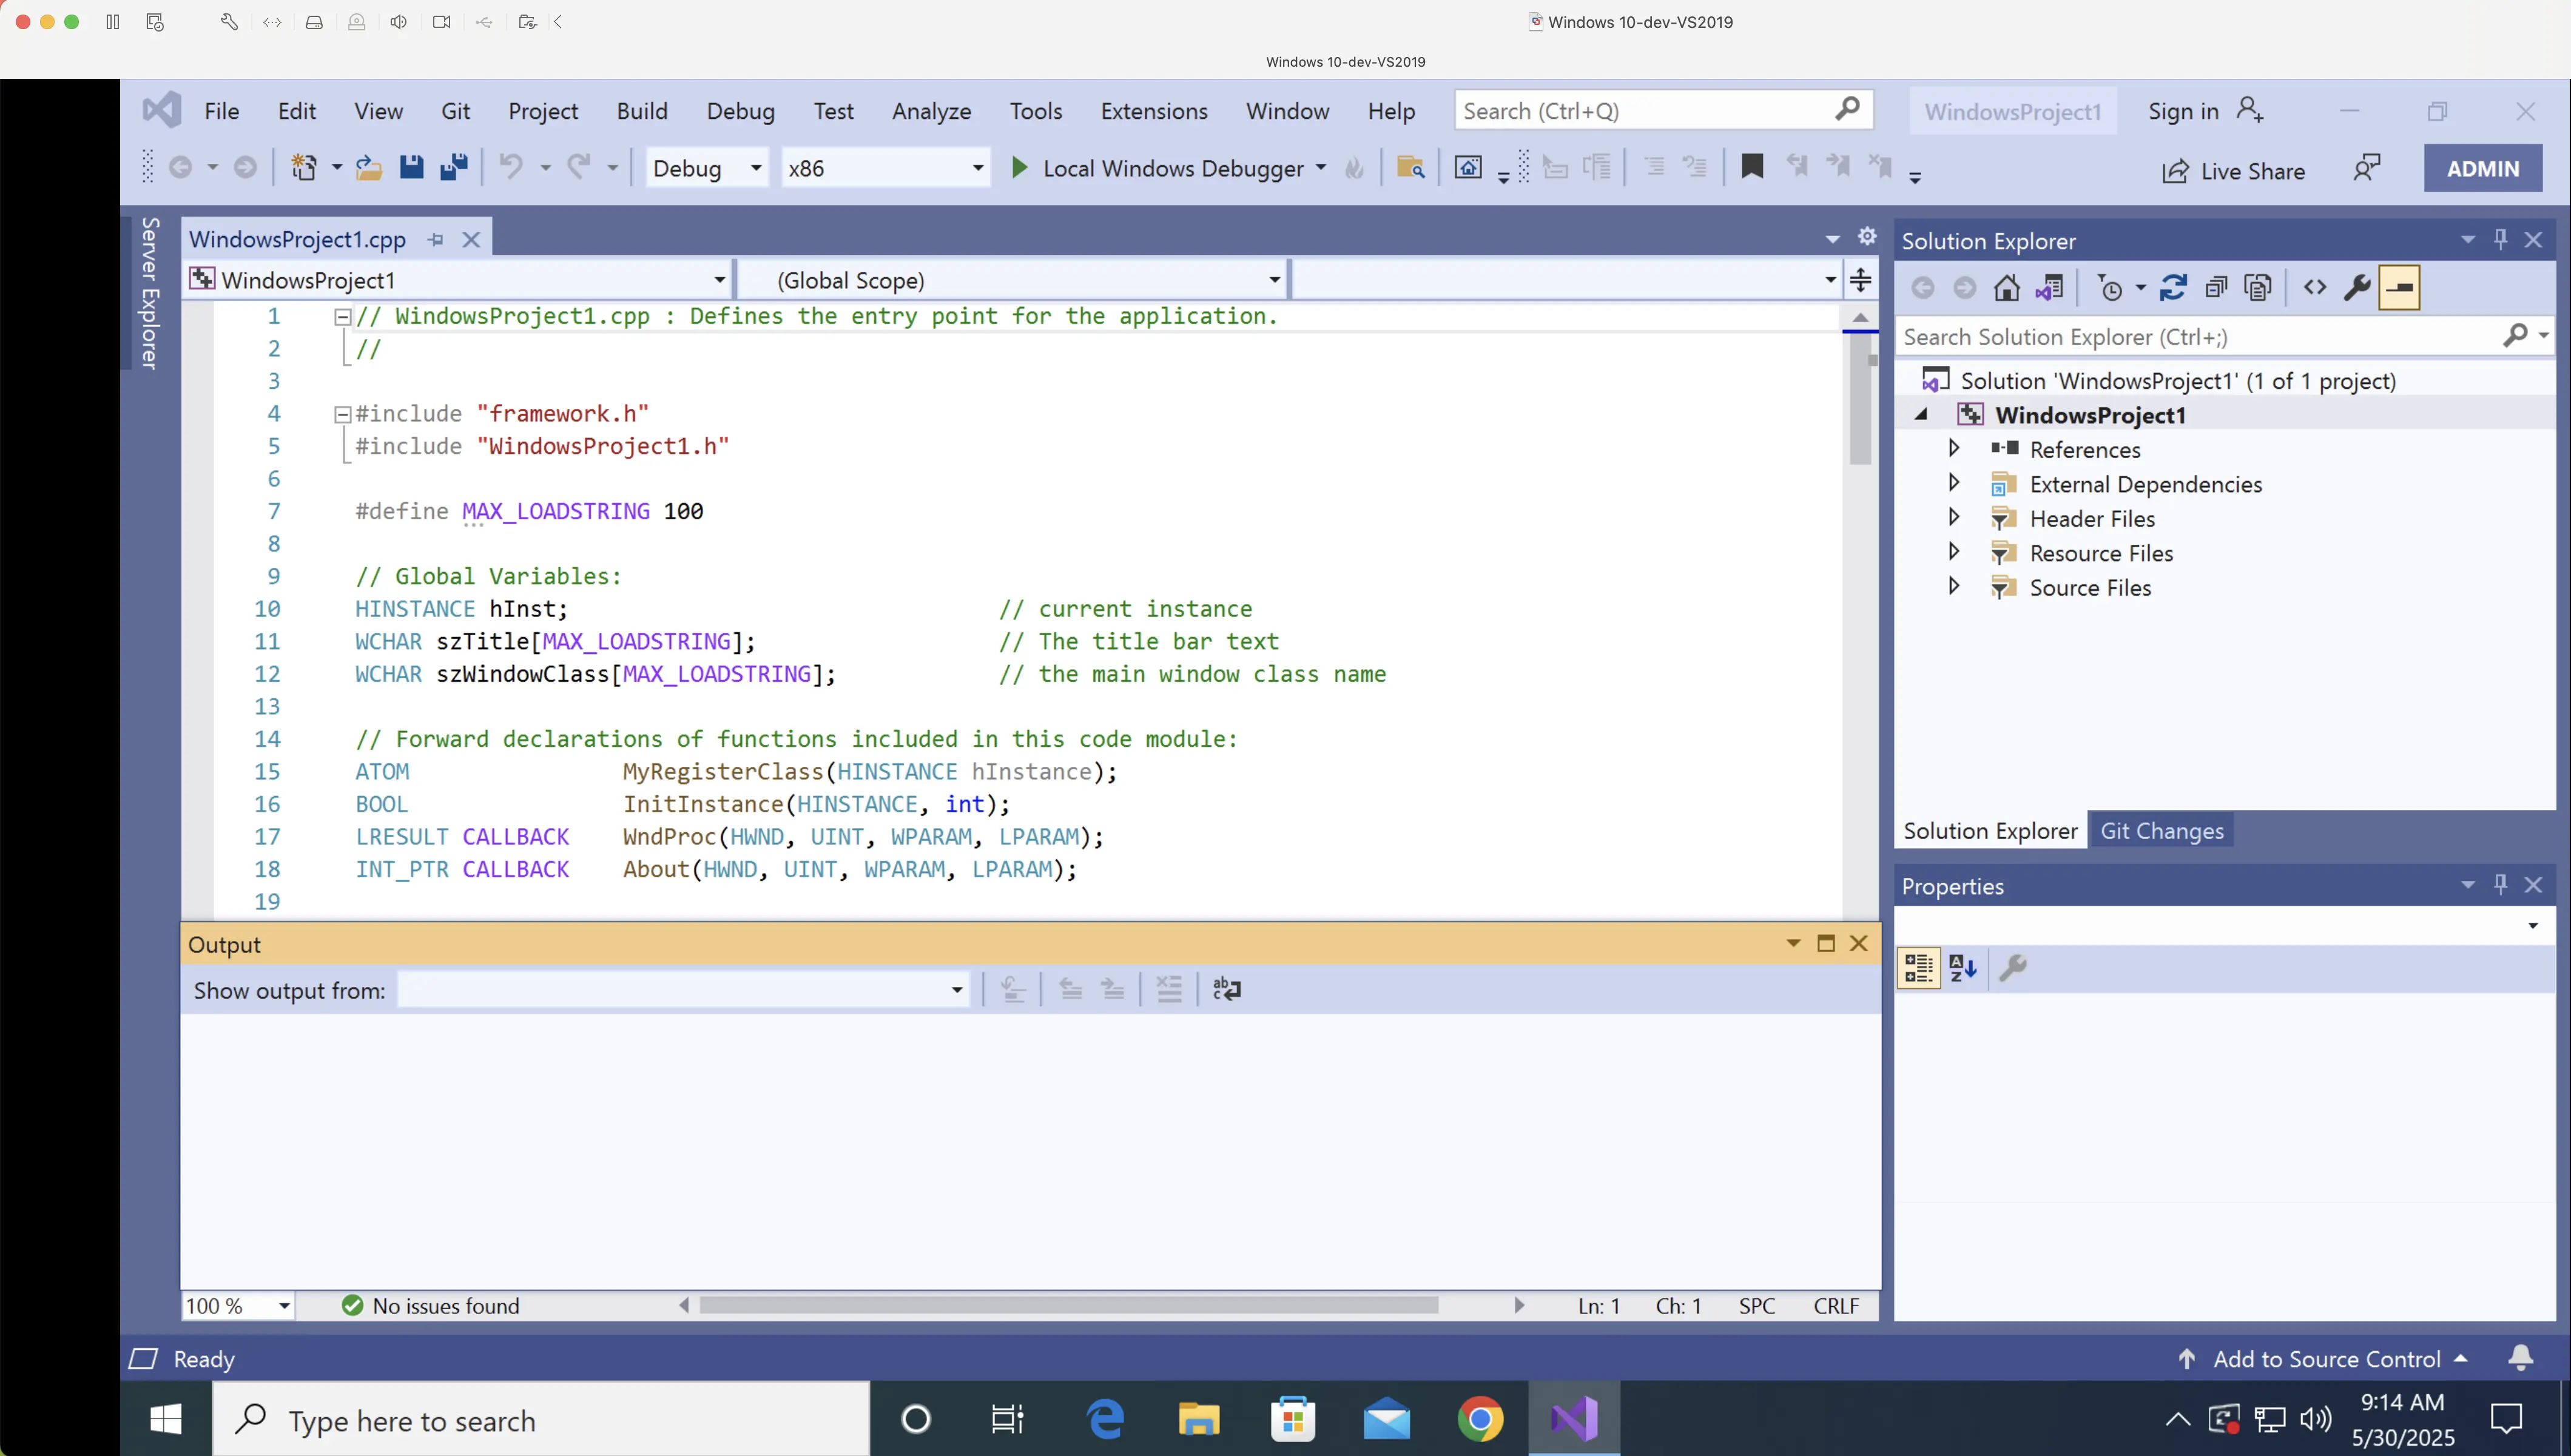Screen dimensions: 2571x1456
Task: Open the Local Windows Debugger dropdown arrow
Action: [1321, 168]
